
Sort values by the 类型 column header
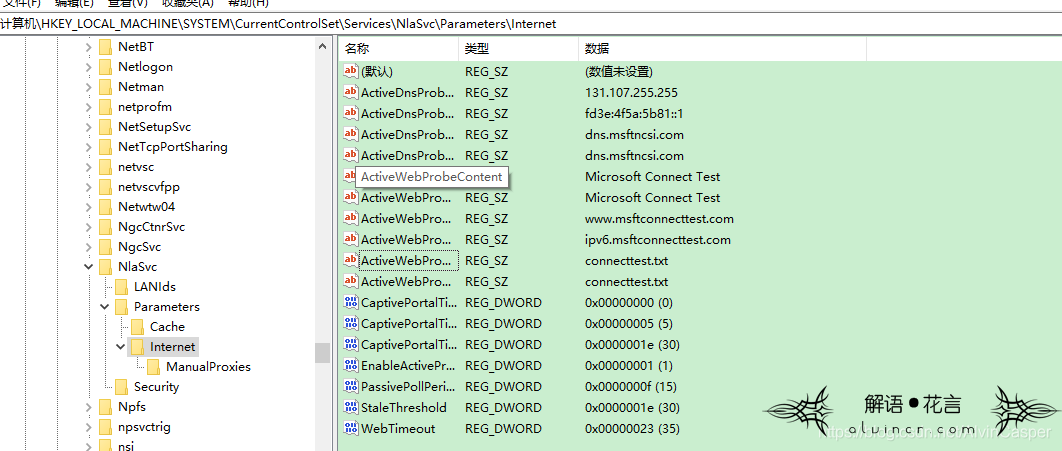(x=519, y=49)
